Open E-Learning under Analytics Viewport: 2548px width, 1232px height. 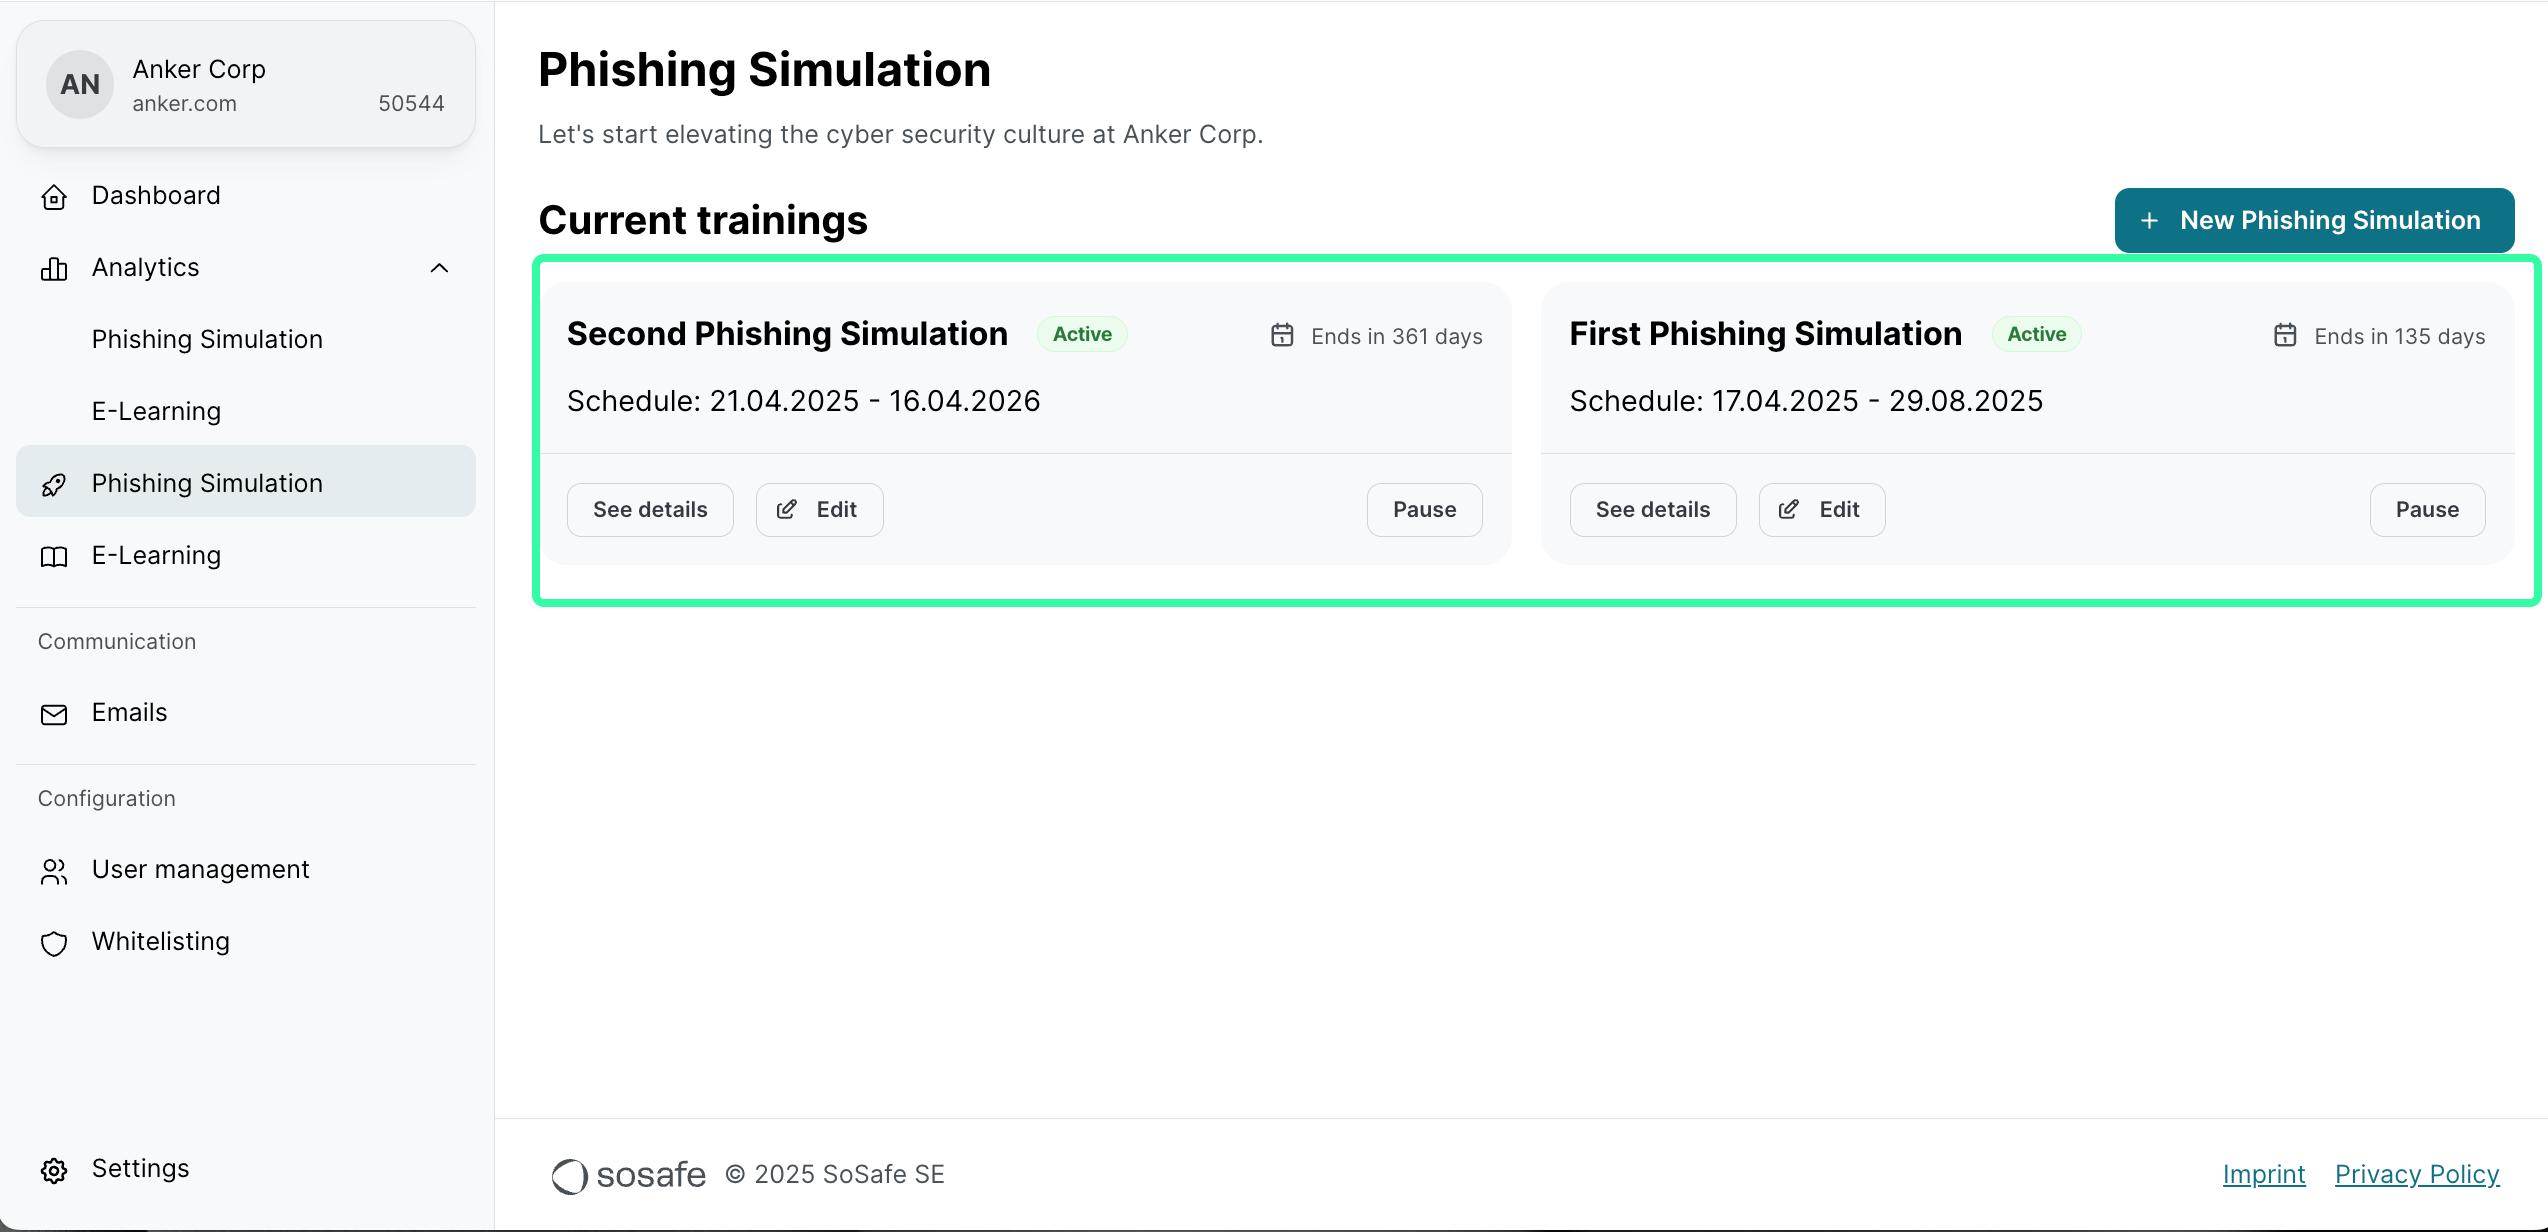pos(156,412)
